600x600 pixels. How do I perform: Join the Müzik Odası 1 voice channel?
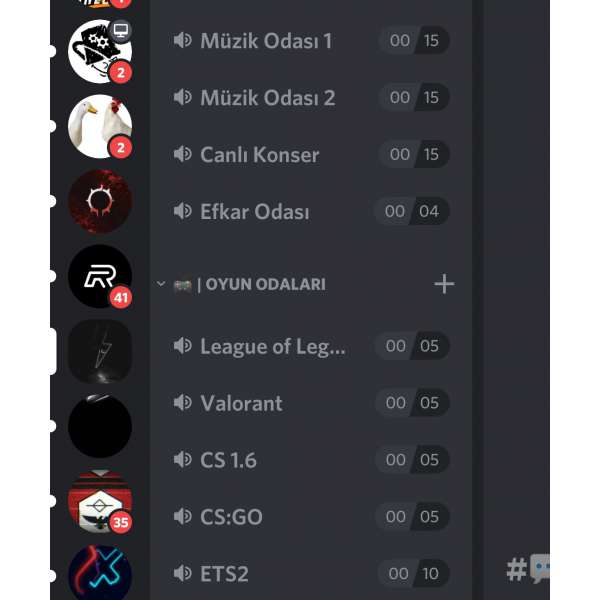pyautogui.click(x=310, y=41)
